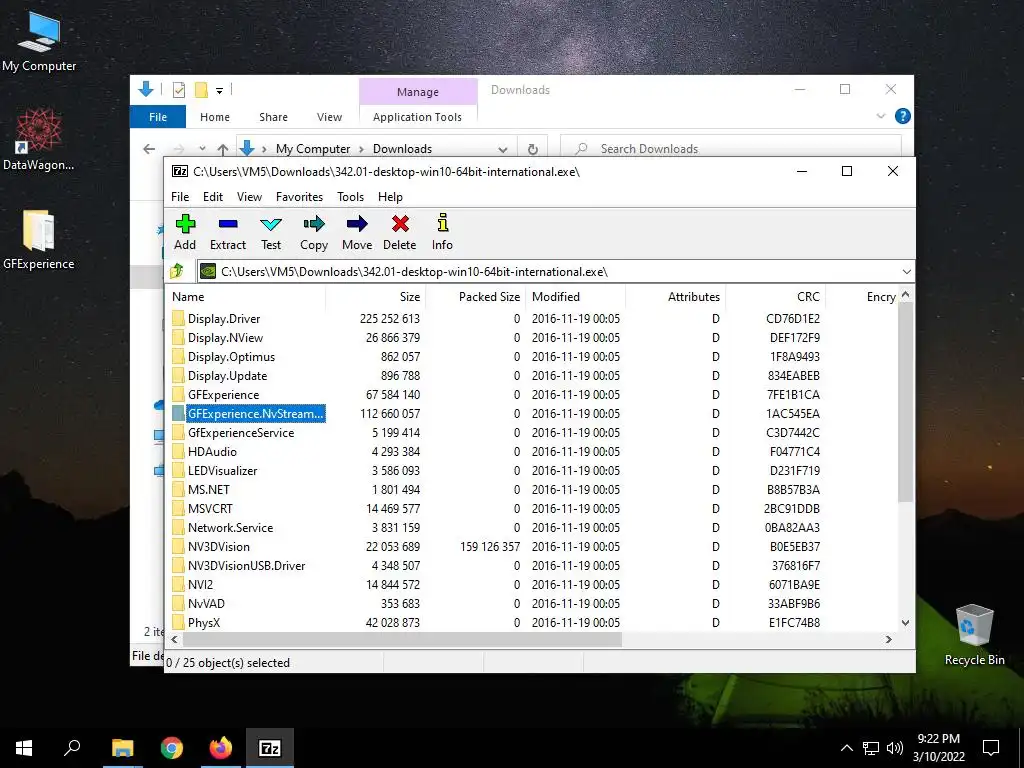The width and height of the screenshot is (1024, 768).
Task: Select the GfExperienceService folder
Action: [x=241, y=432]
